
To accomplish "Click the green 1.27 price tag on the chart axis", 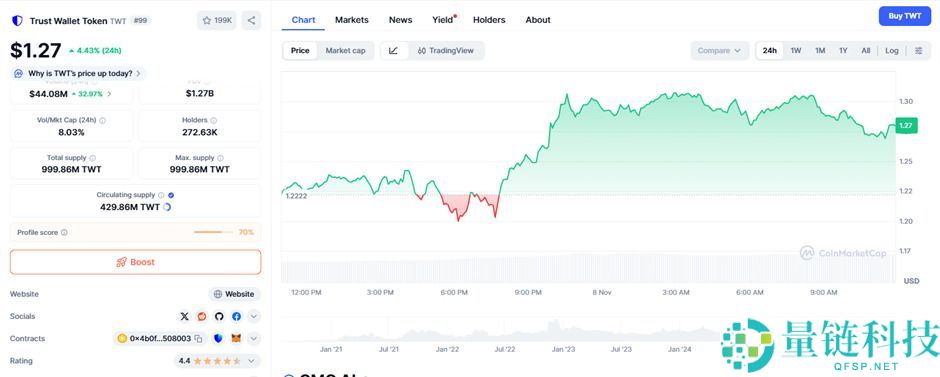I will pos(905,126).
